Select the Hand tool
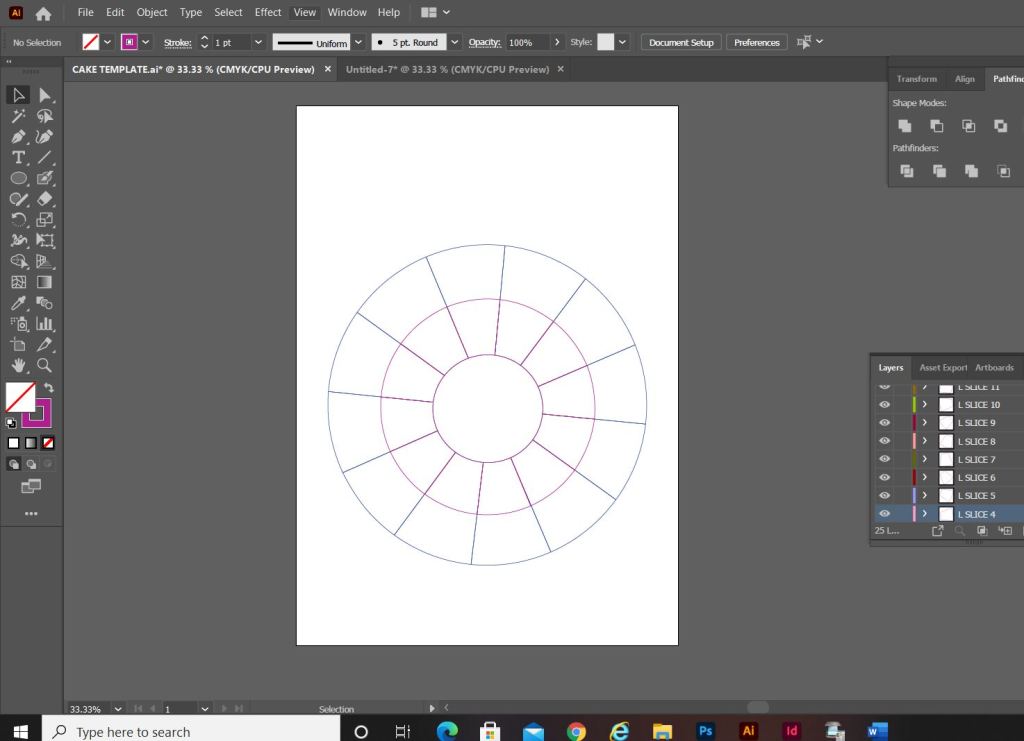 pos(18,366)
